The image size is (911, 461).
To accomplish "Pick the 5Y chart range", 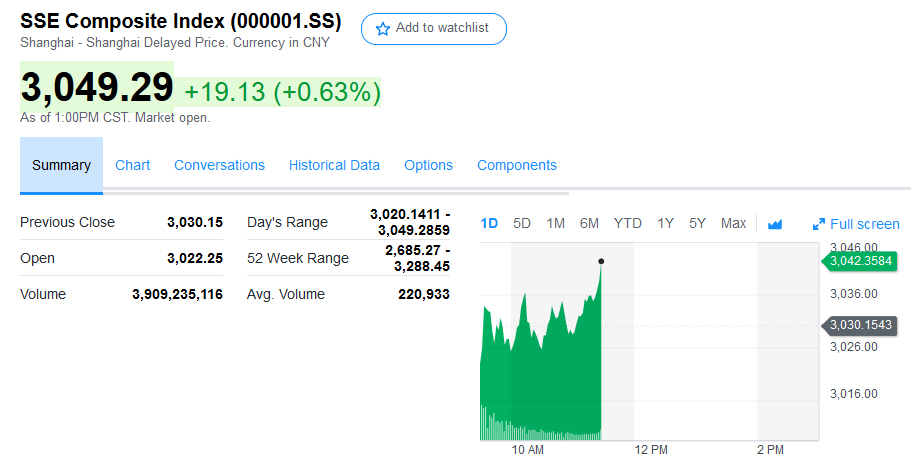I will coord(698,223).
